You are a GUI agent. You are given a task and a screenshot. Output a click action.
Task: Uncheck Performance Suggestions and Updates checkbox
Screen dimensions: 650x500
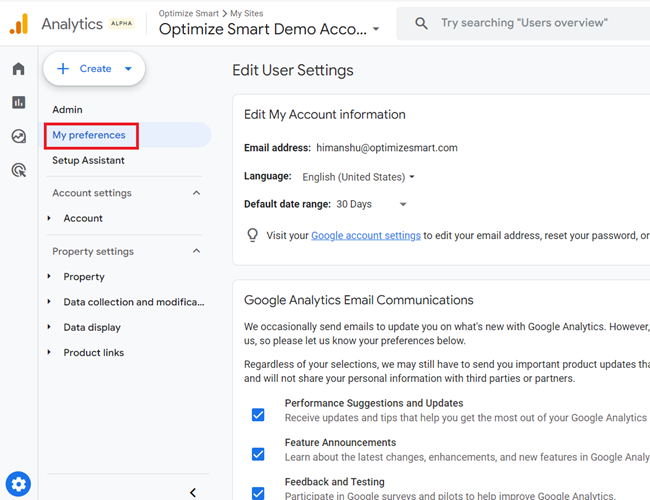coord(258,415)
